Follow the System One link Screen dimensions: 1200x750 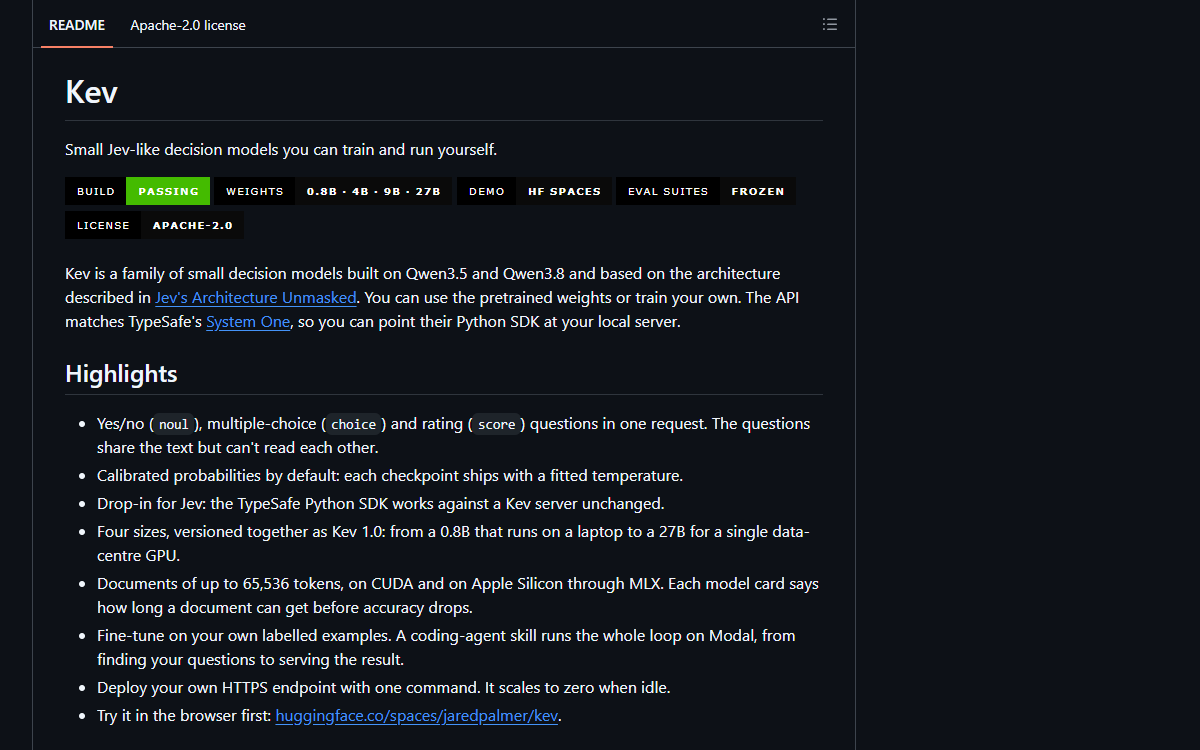click(248, 322)
